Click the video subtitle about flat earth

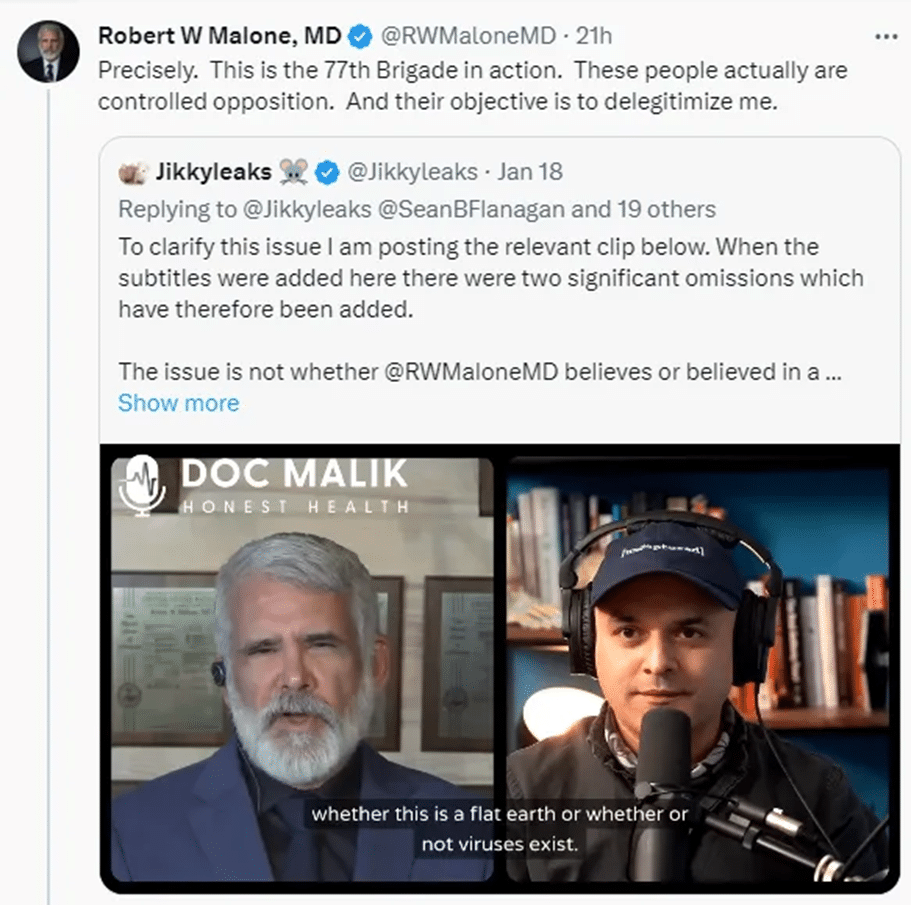coord(500,828)
